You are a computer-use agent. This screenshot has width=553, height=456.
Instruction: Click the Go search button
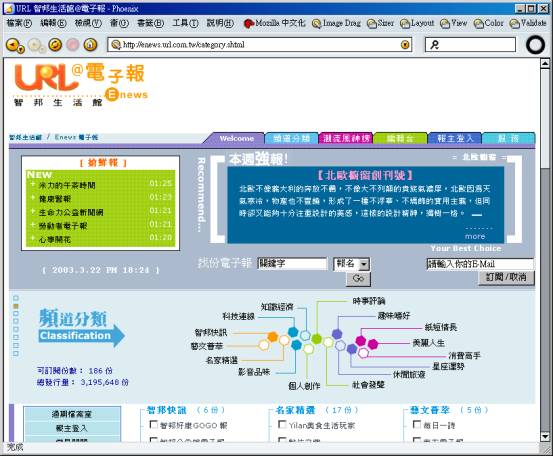pos(358,279)
